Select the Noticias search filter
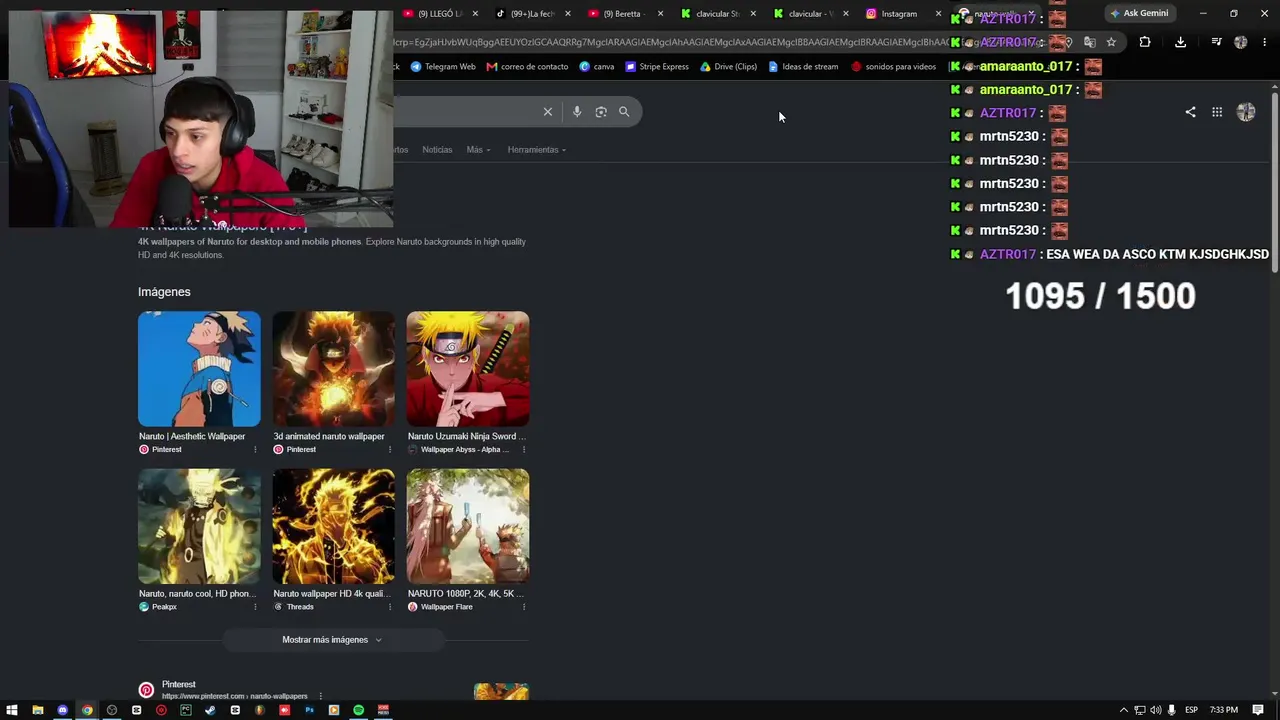Screen dimensions: 1280x720 coord(437,150)
